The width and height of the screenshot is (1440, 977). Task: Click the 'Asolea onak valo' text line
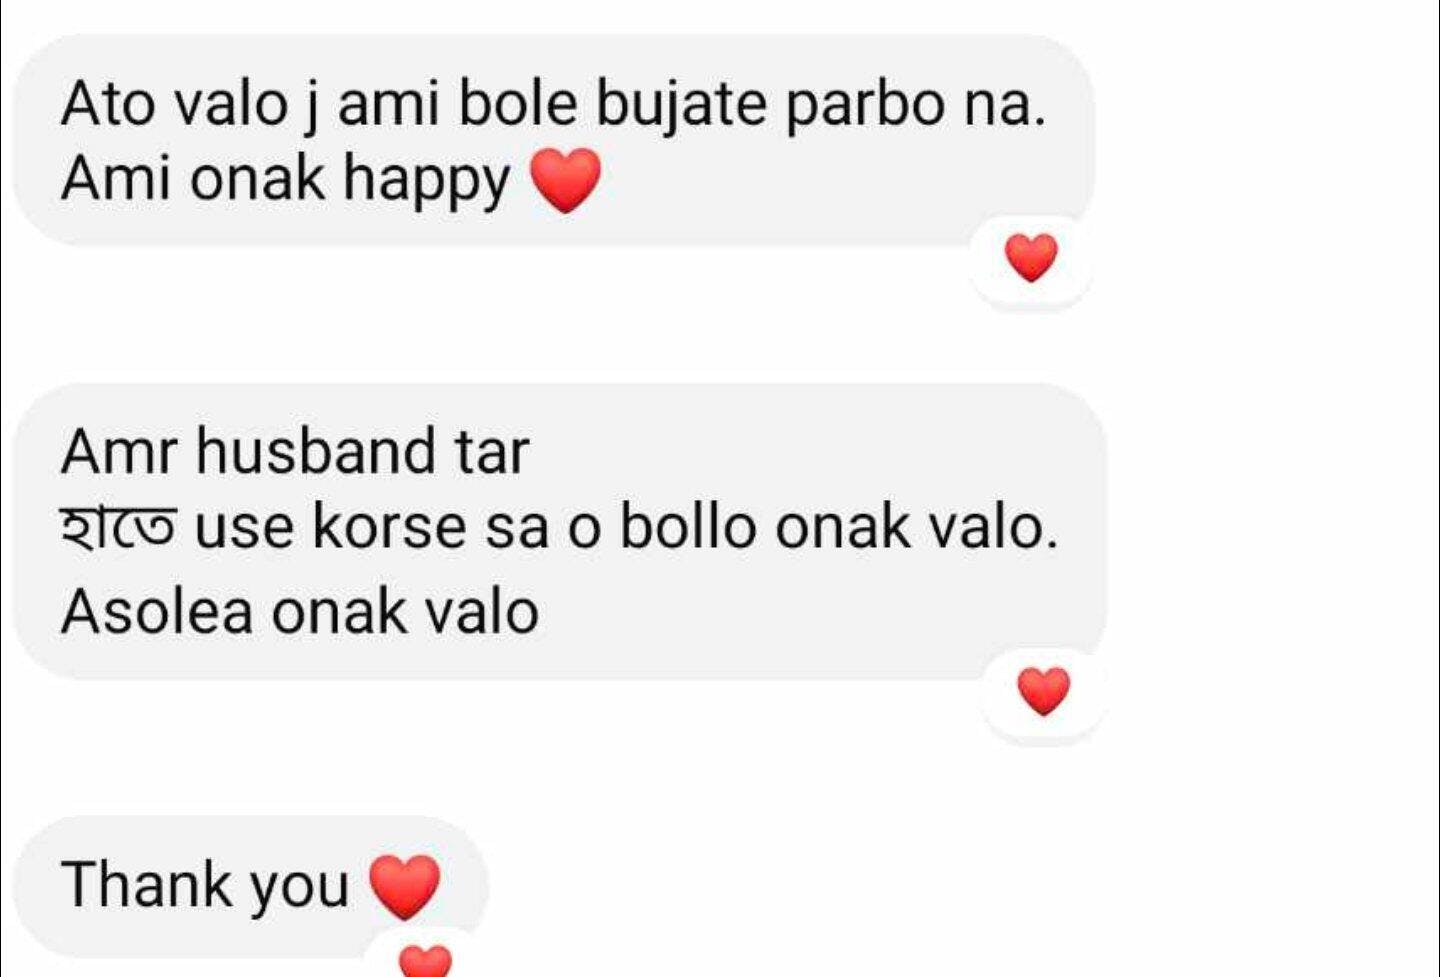(x=300, y=611)
